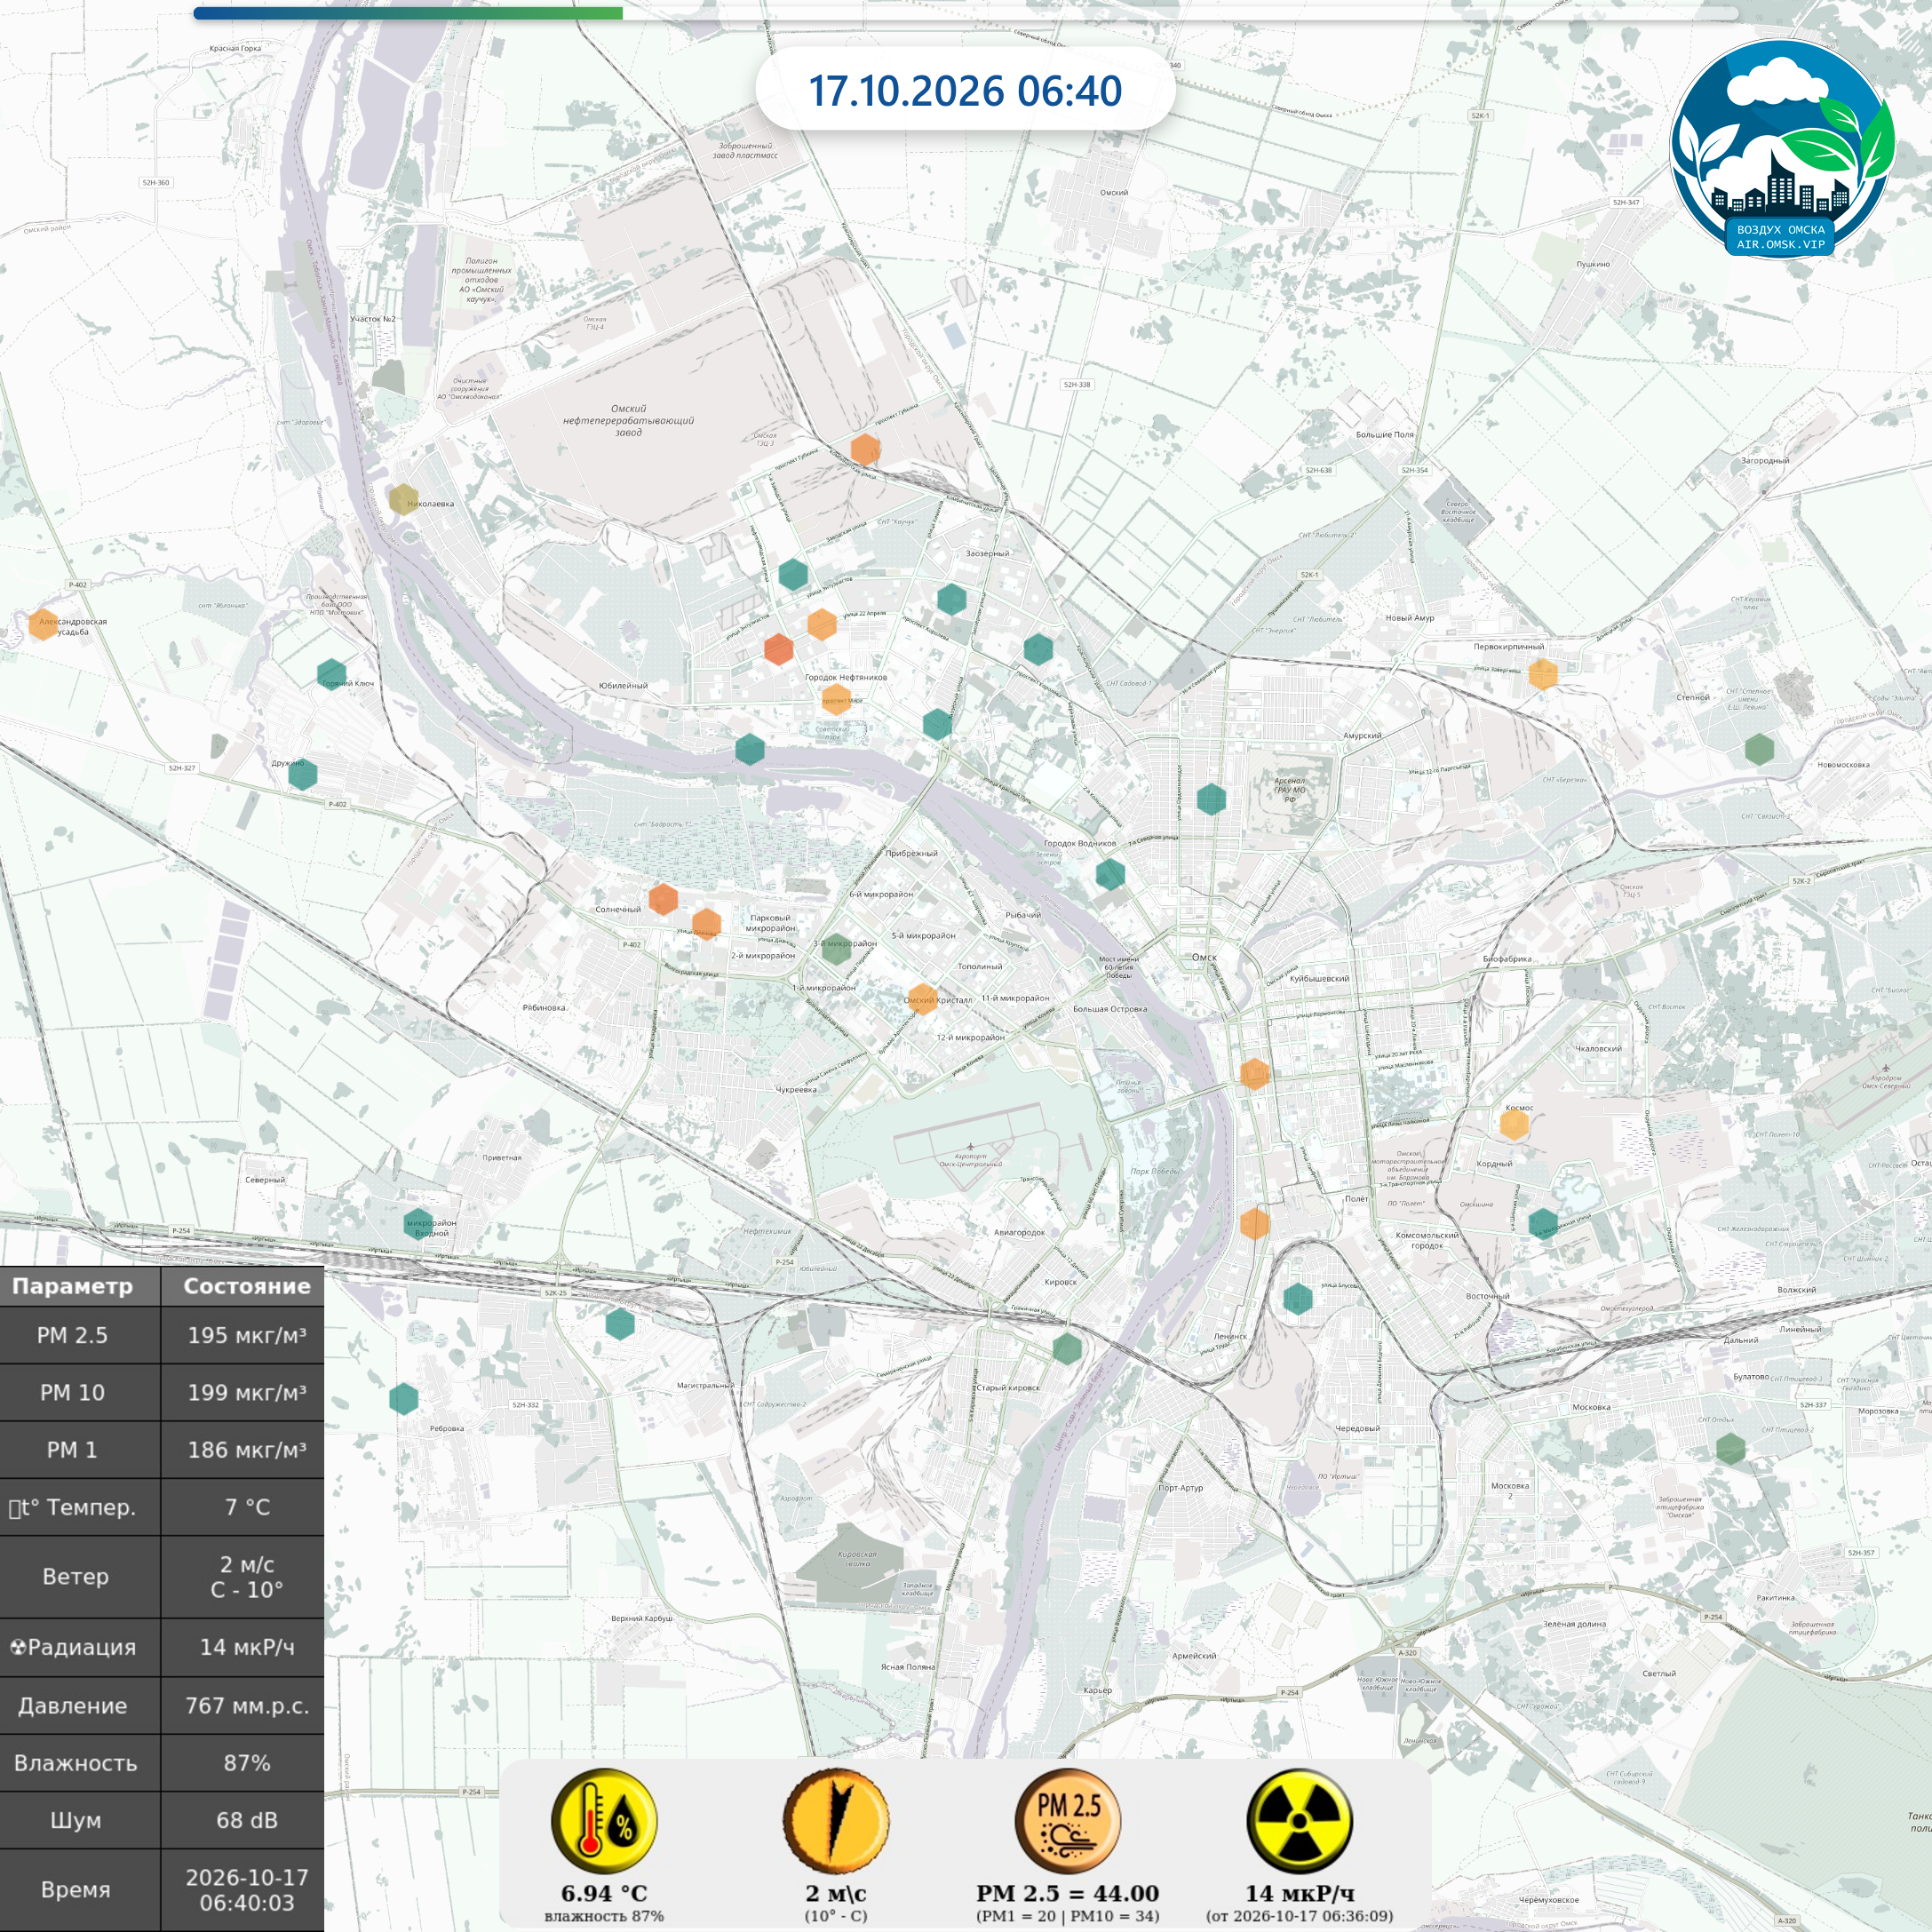Viewport: 1932px width, 1932px height.
Task: Click the Параметр column header
Action: tap(72, 1286)
